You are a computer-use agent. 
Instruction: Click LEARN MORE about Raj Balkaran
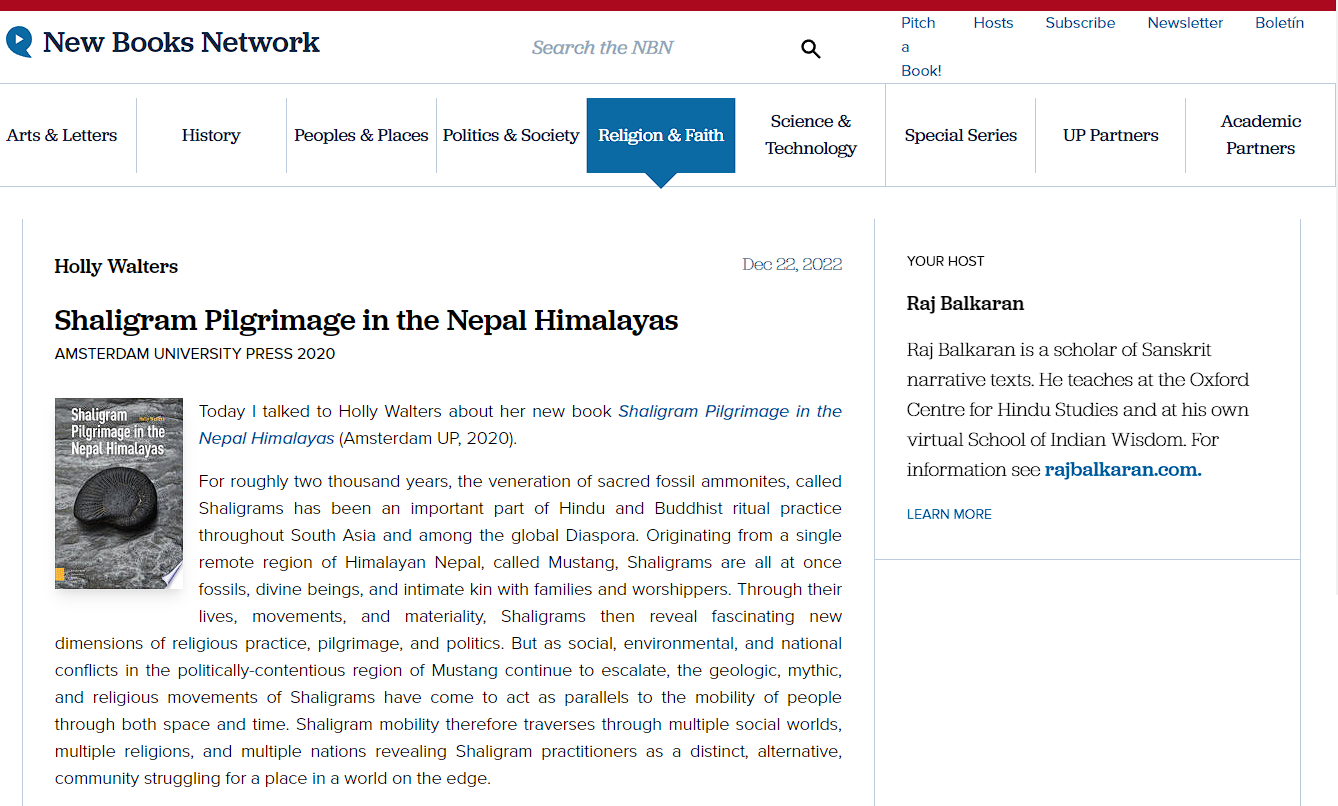click(x=948, y=513)
